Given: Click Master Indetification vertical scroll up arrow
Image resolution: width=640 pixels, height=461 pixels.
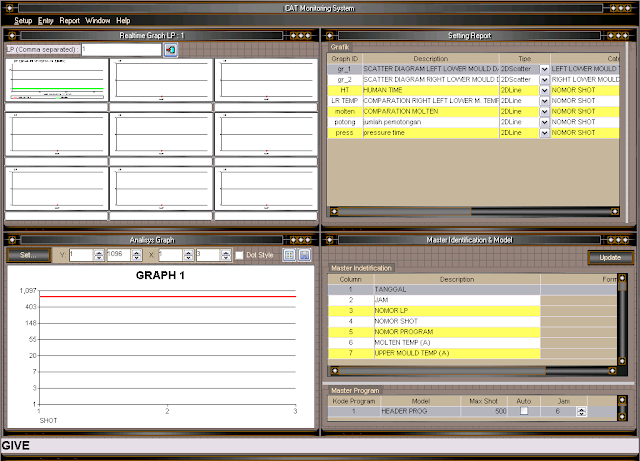Looking at the screenshot, I should 622,278.
